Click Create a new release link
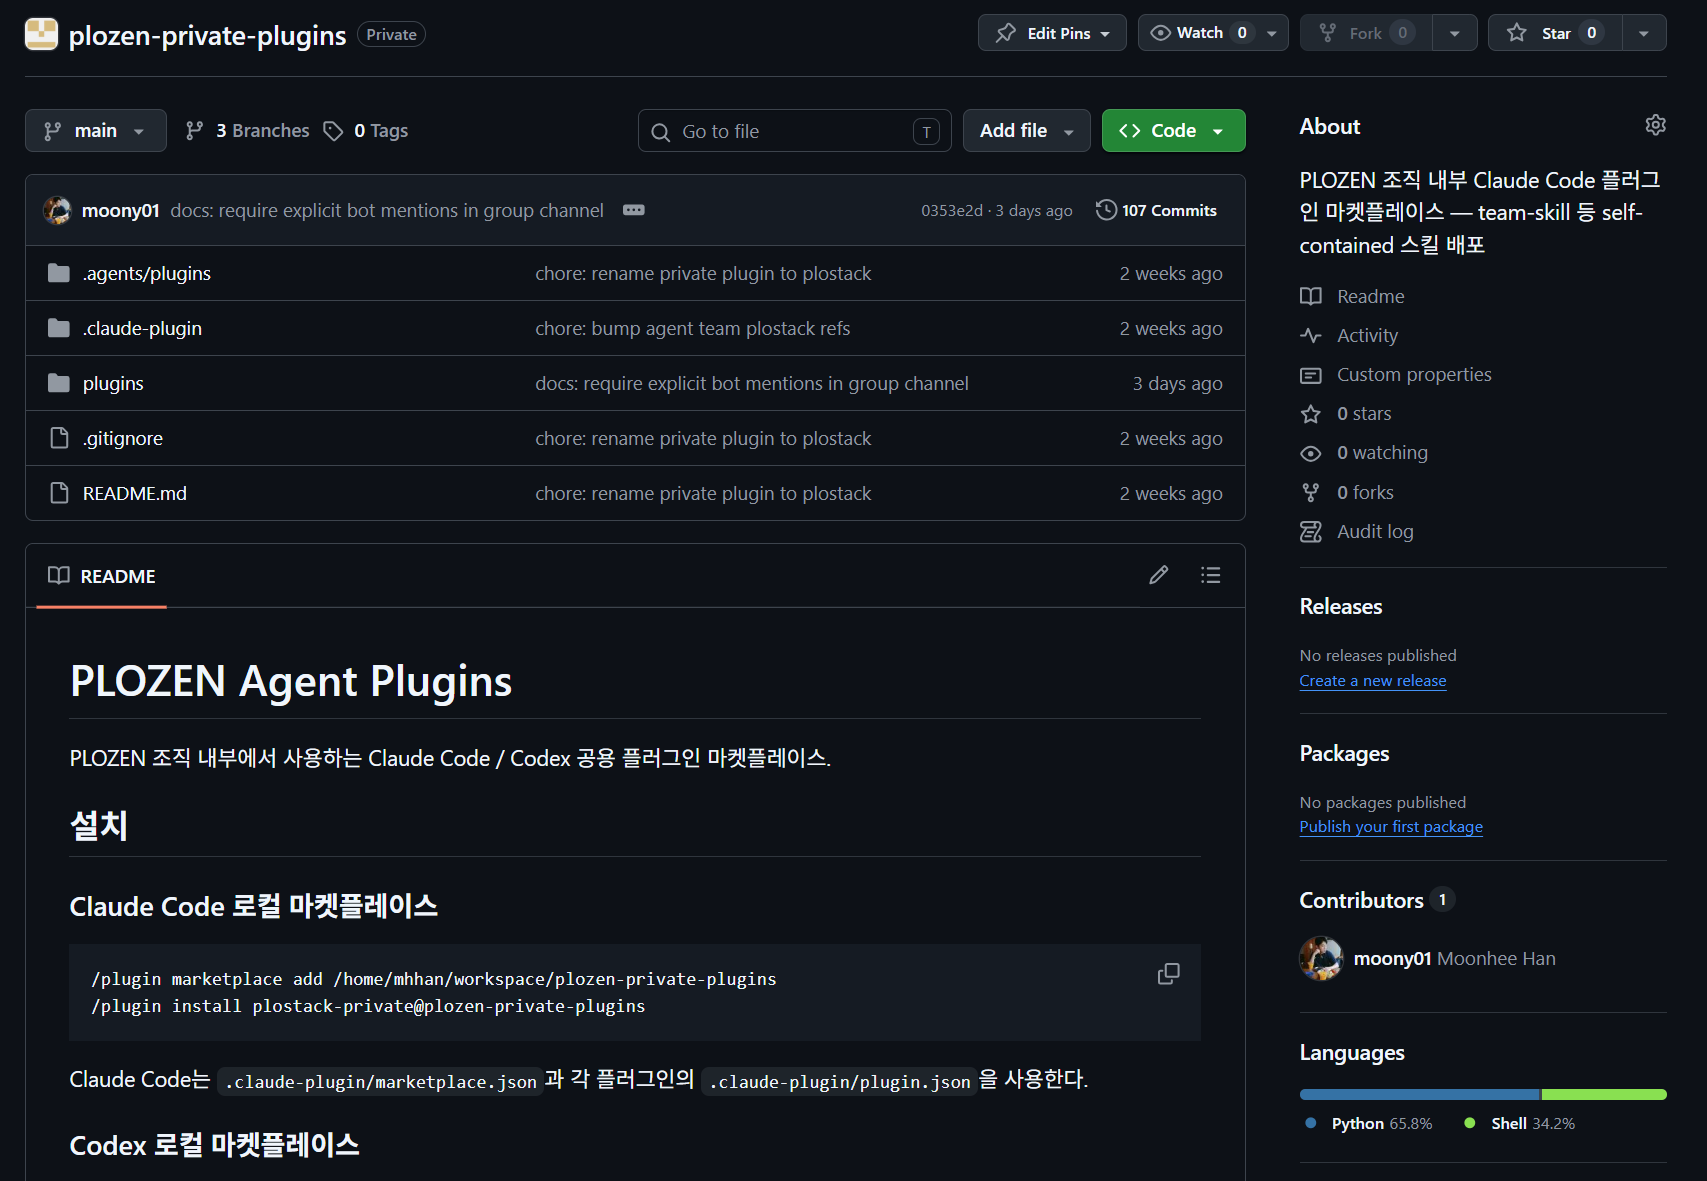Screen dimensions: 1707x1181 [x=1373, y=681]
